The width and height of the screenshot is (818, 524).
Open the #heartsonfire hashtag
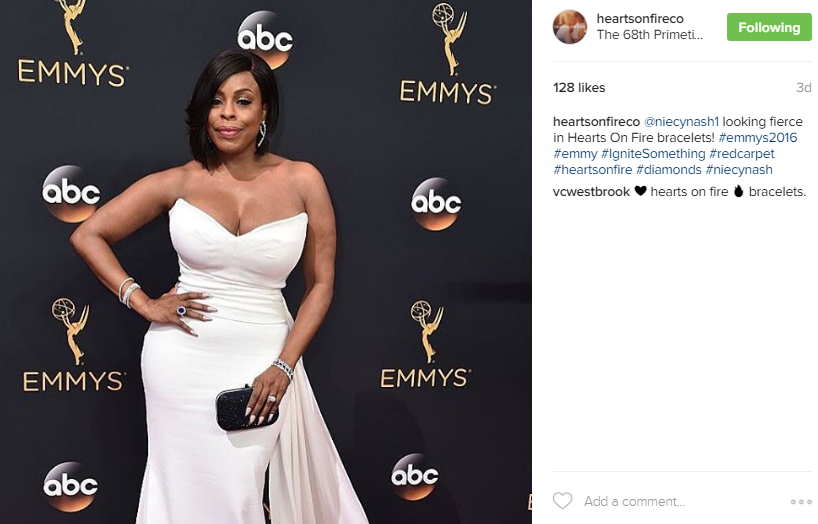[593, 170]
